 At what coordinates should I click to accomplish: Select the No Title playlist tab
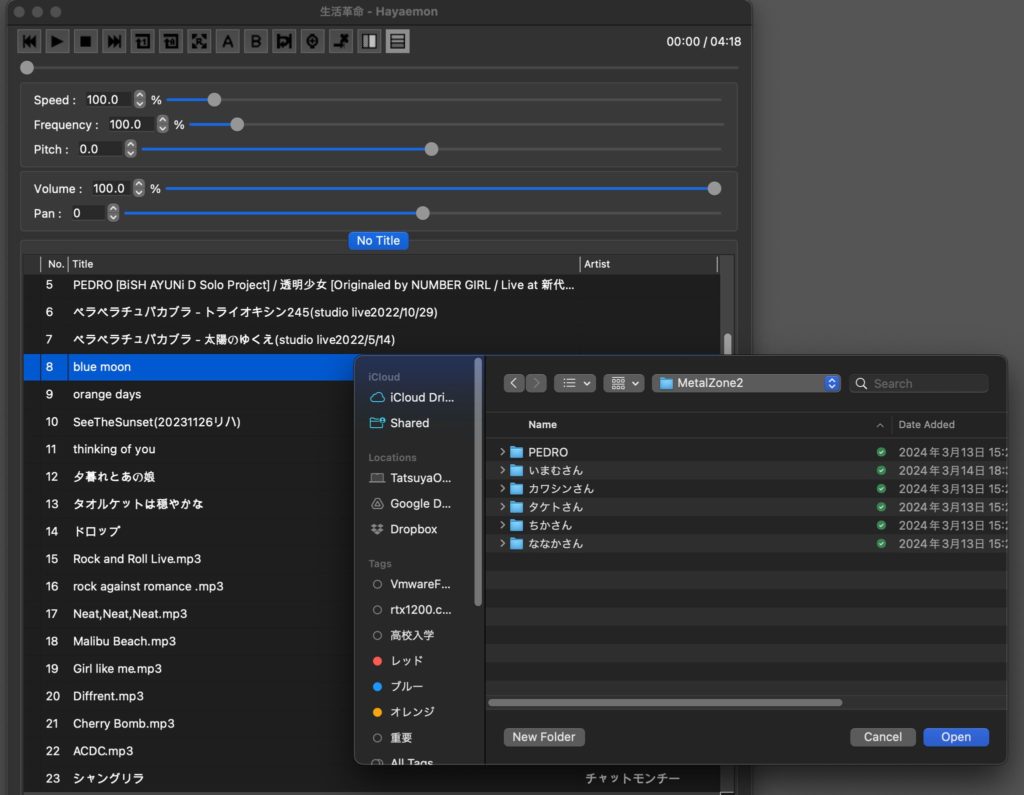click(x=378, y=241)
